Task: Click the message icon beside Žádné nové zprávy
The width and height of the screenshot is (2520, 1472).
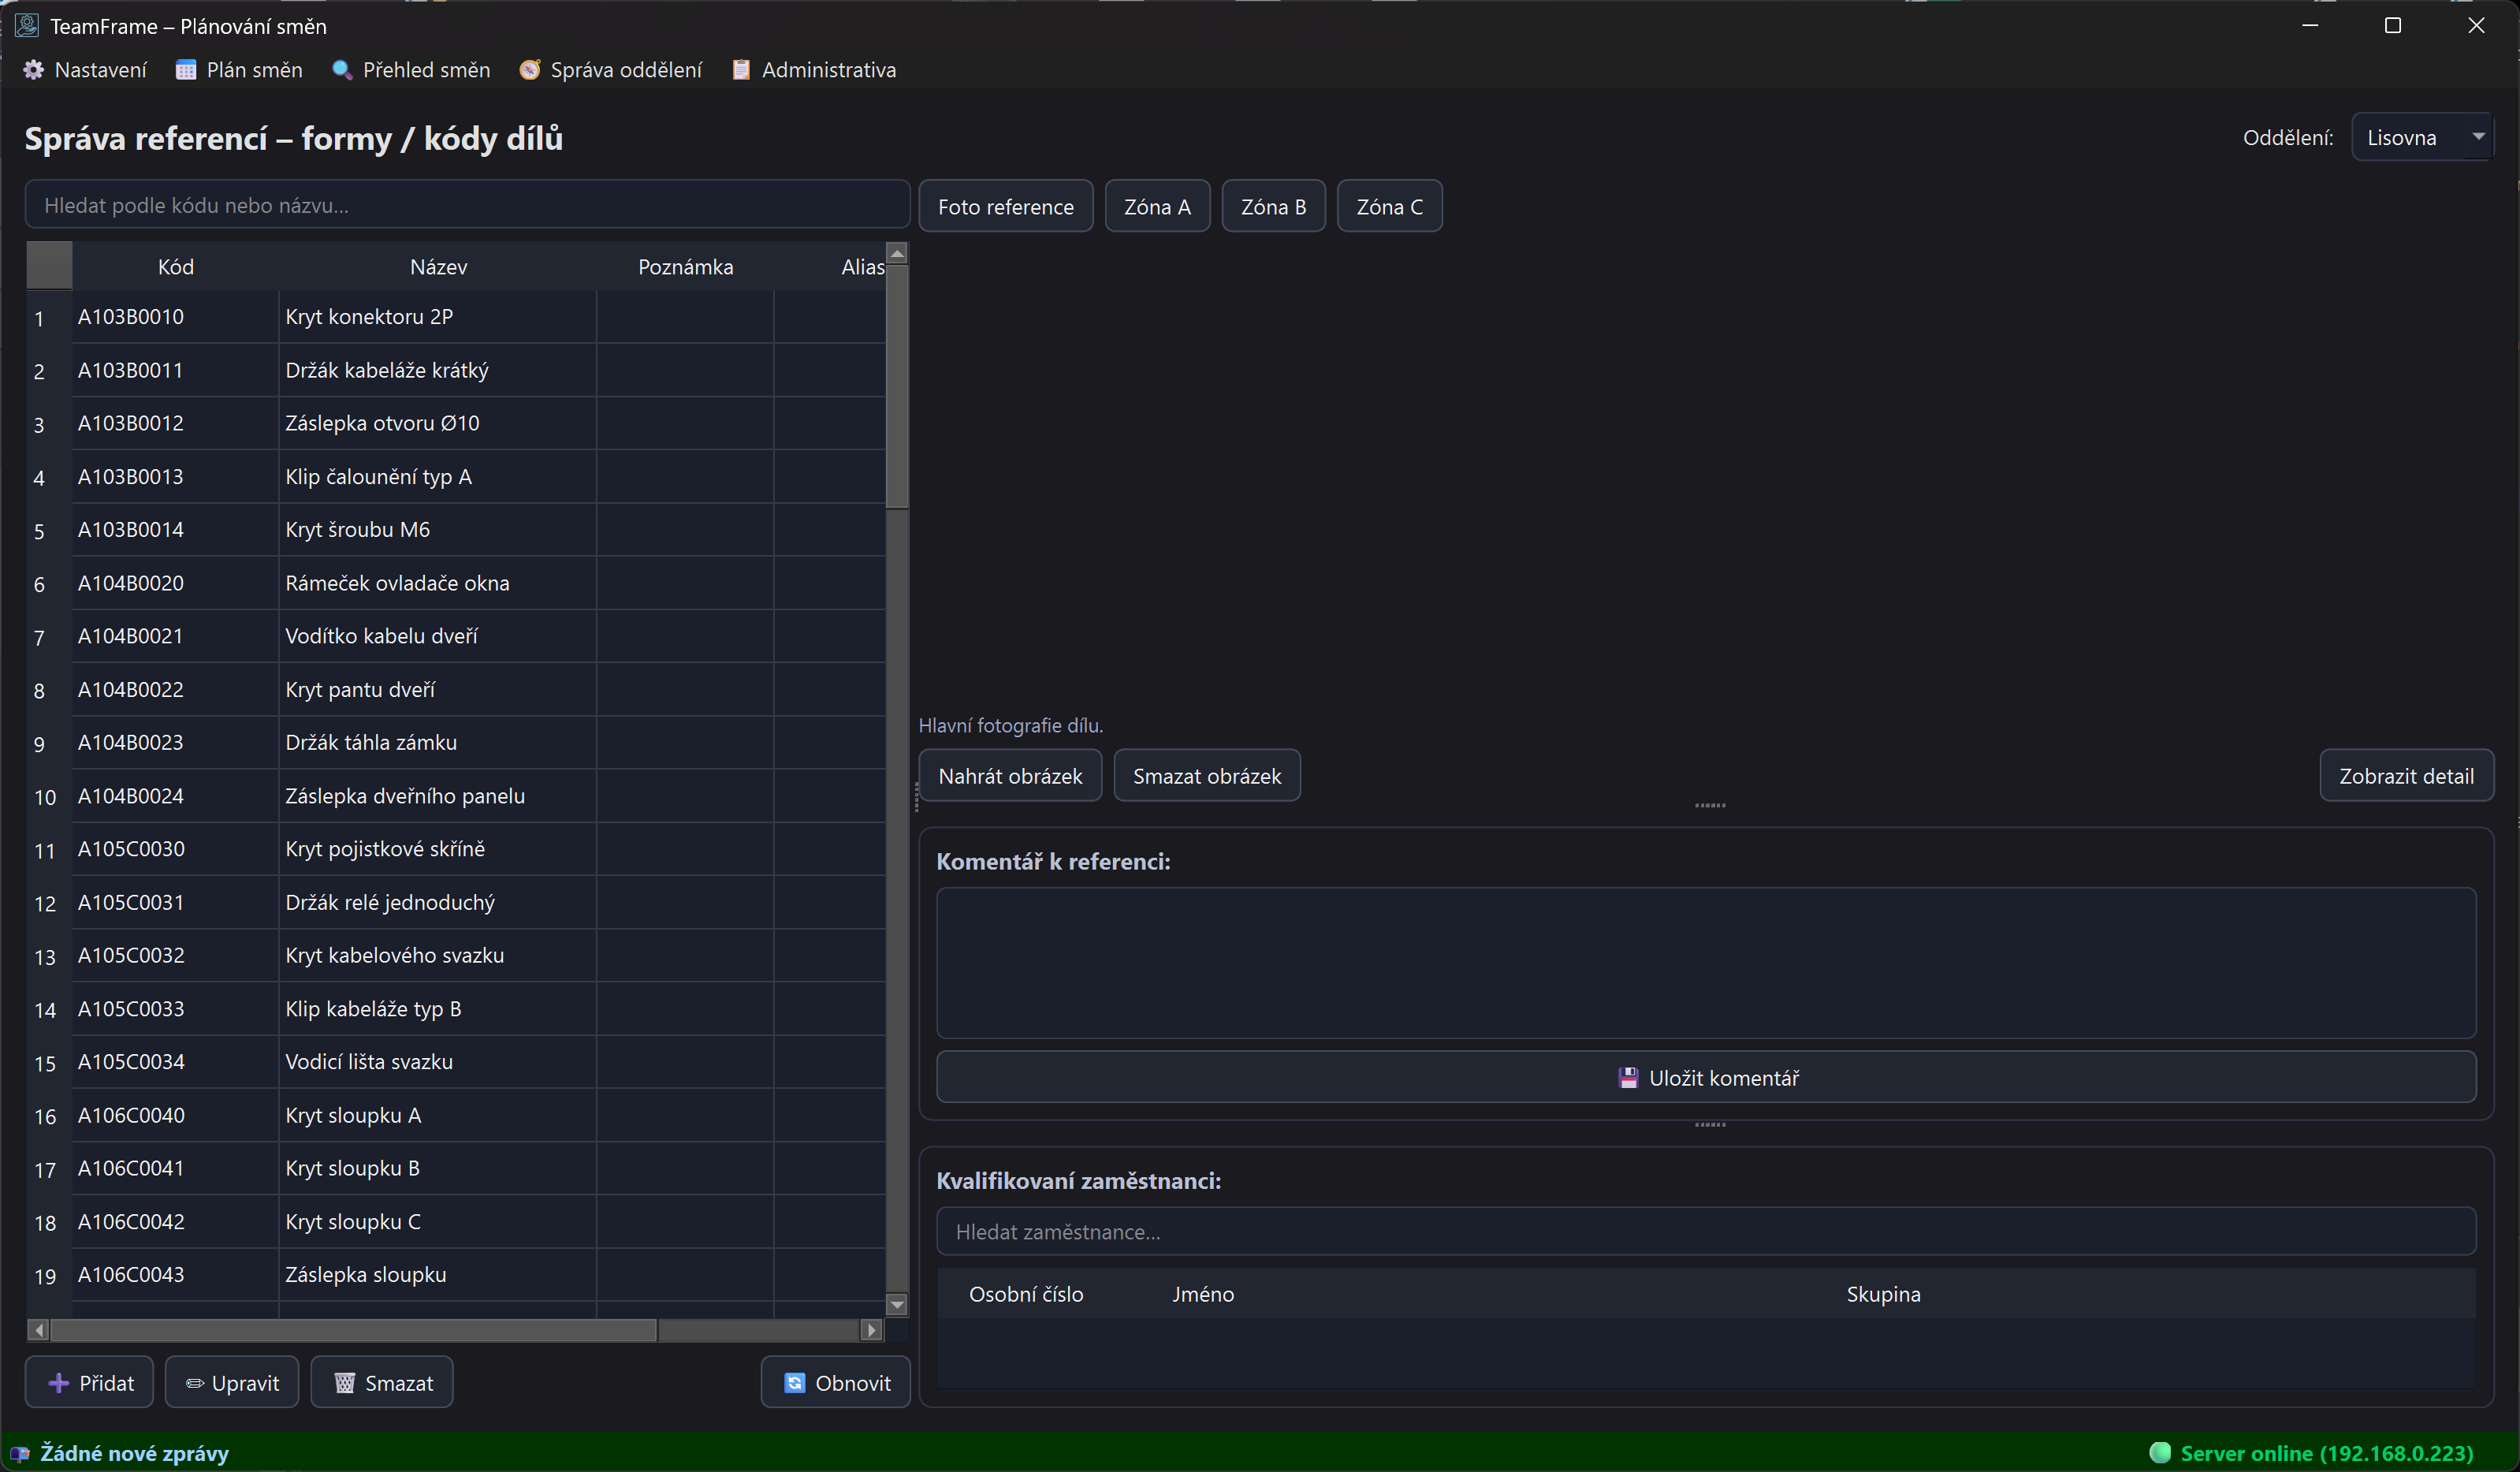Action: [x=19, y=1454]
